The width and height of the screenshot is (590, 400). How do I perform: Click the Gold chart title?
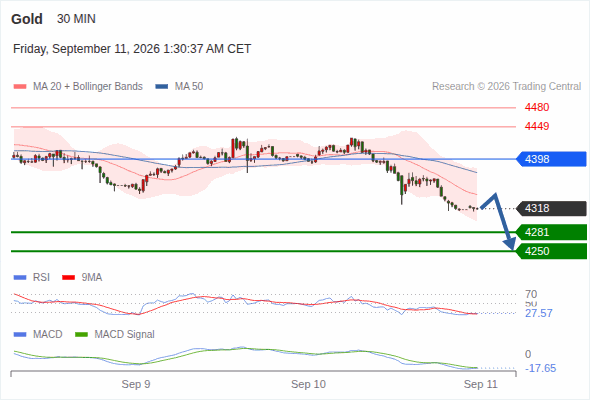point(27,19)
